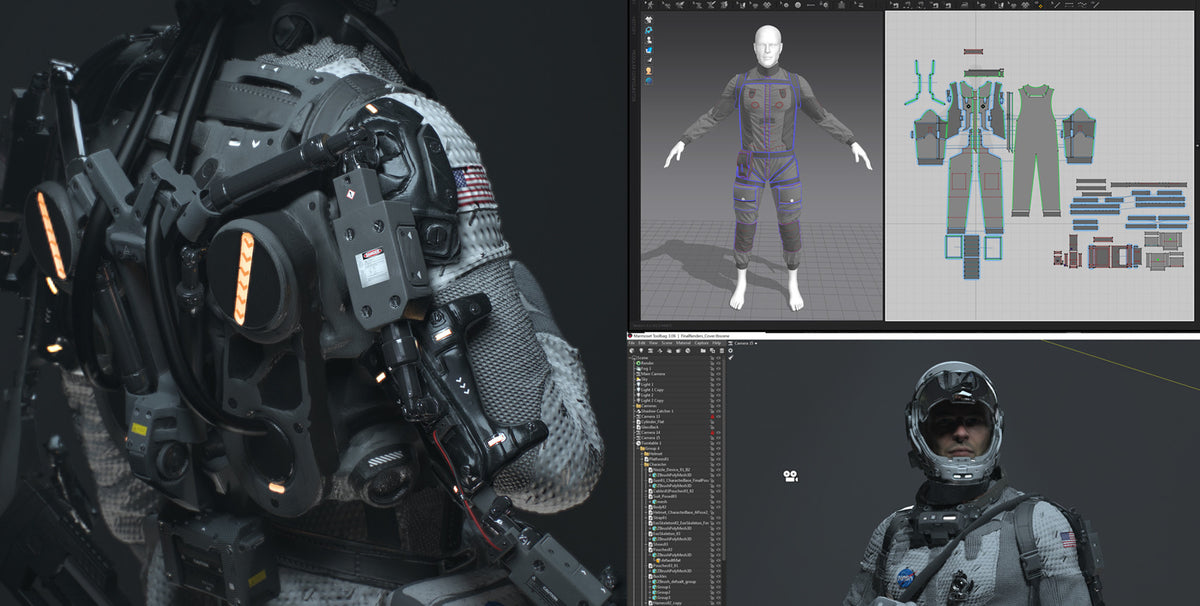Screen dimensions: 1200x606
Task: Click the light bulb icon in Marmoset scene toolbar
Action: point(641,351)
